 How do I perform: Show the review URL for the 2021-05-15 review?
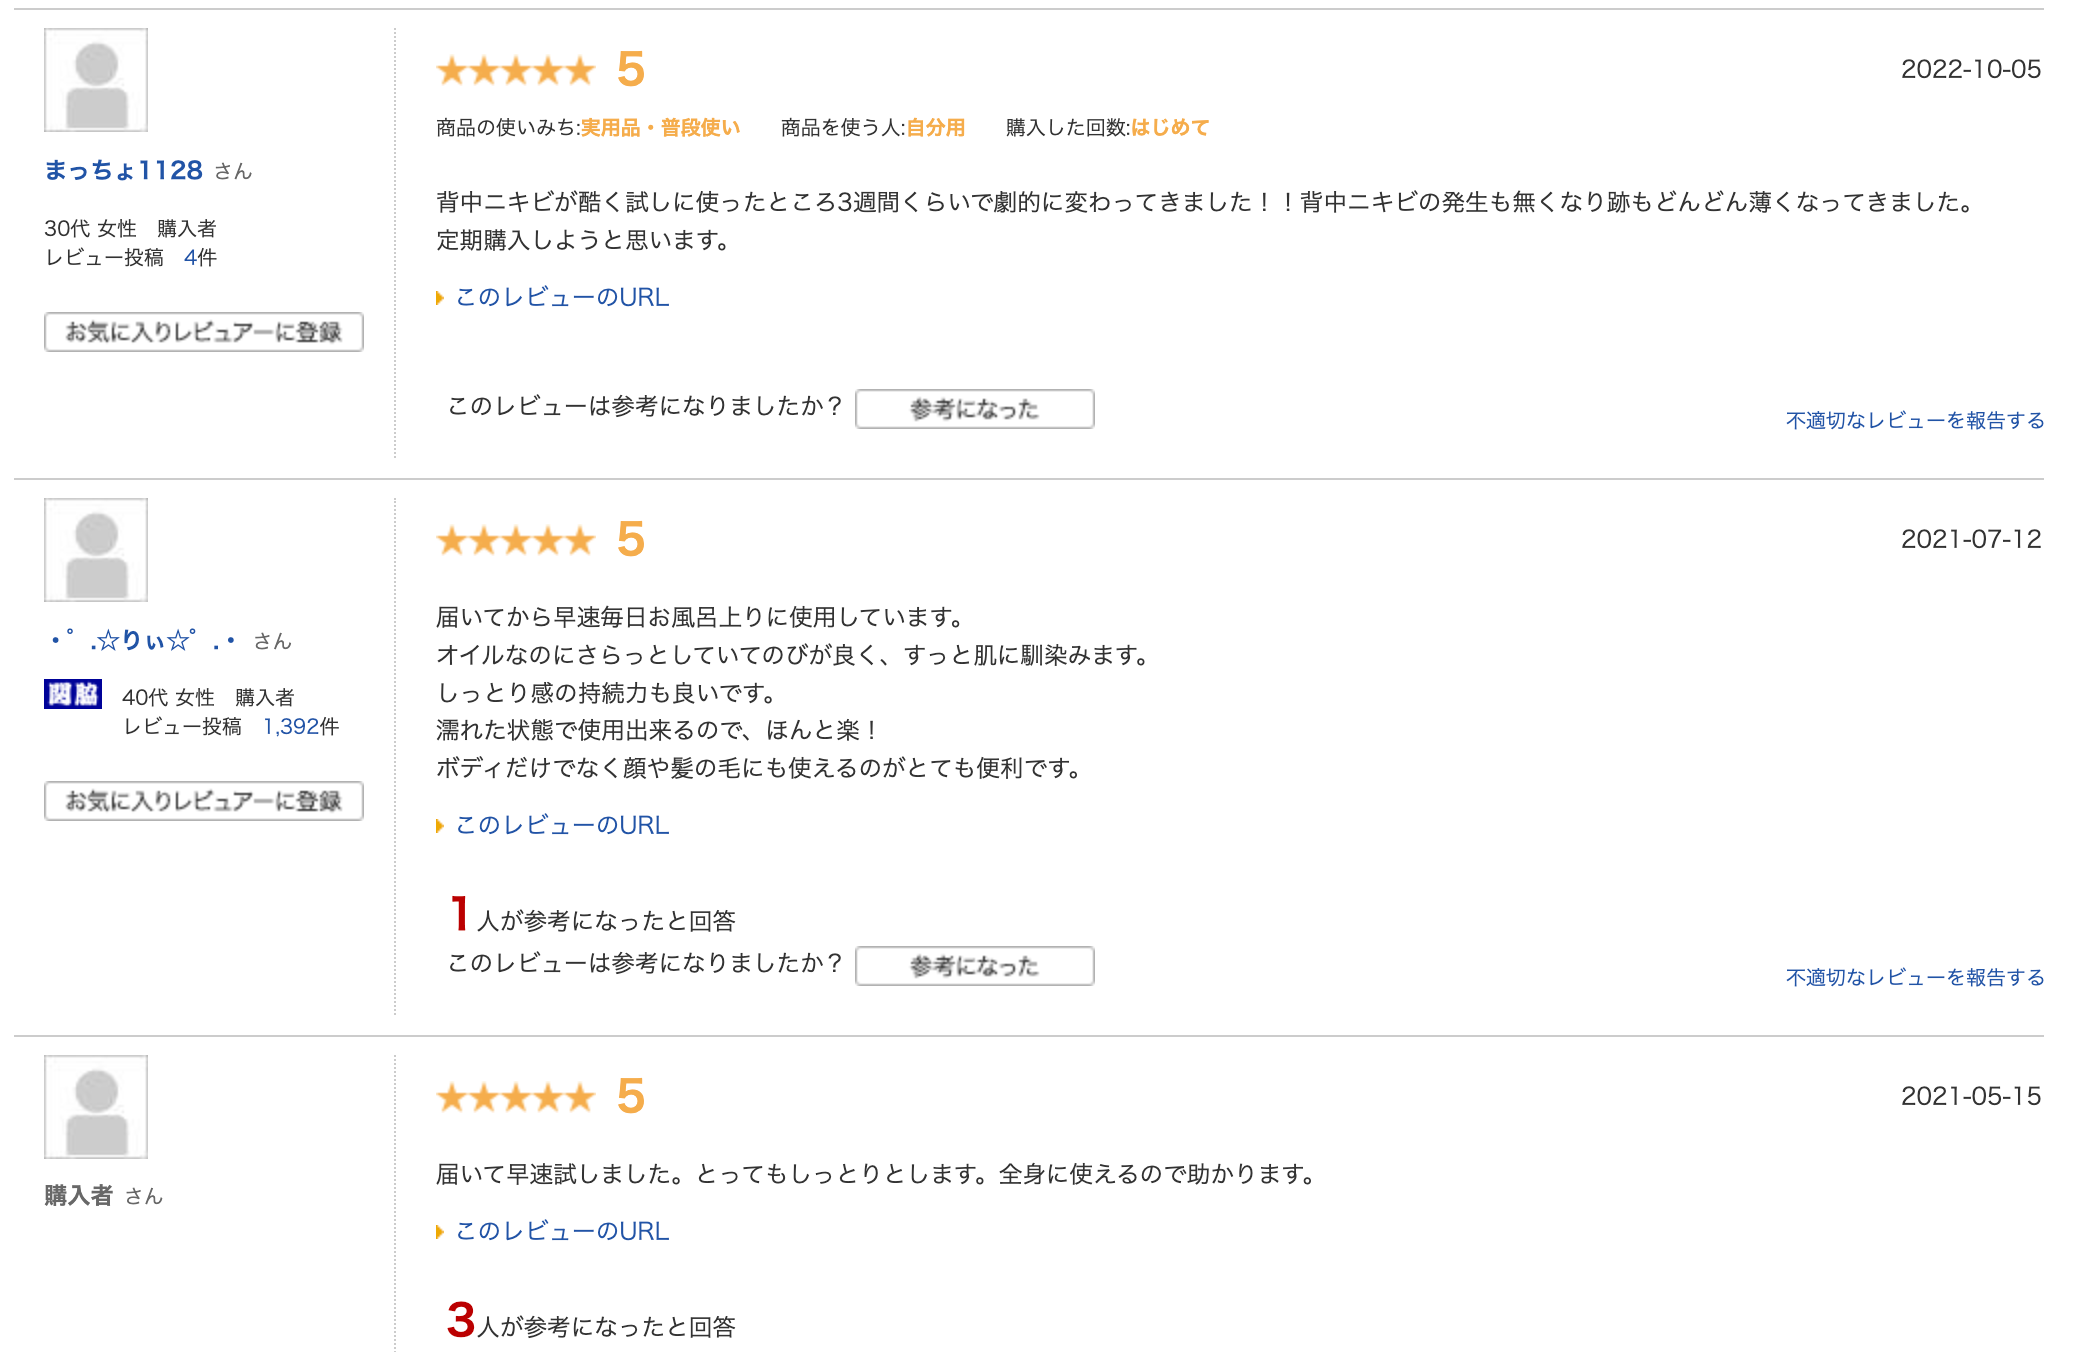tap(561, 1231)
